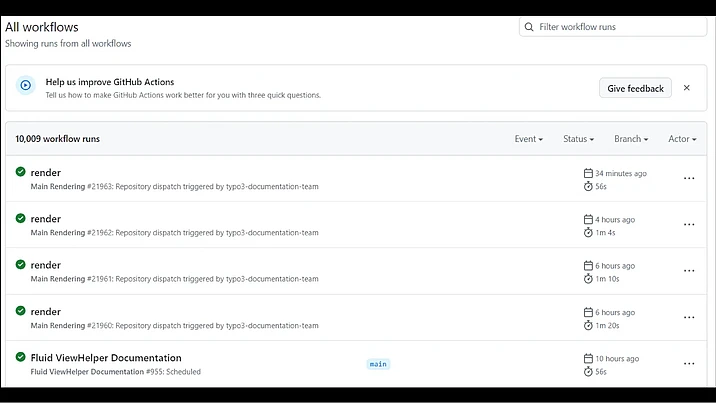Open three-dot menu for run #21963
This screenshot has width=716, height=403.
click(x=688, y=179)
